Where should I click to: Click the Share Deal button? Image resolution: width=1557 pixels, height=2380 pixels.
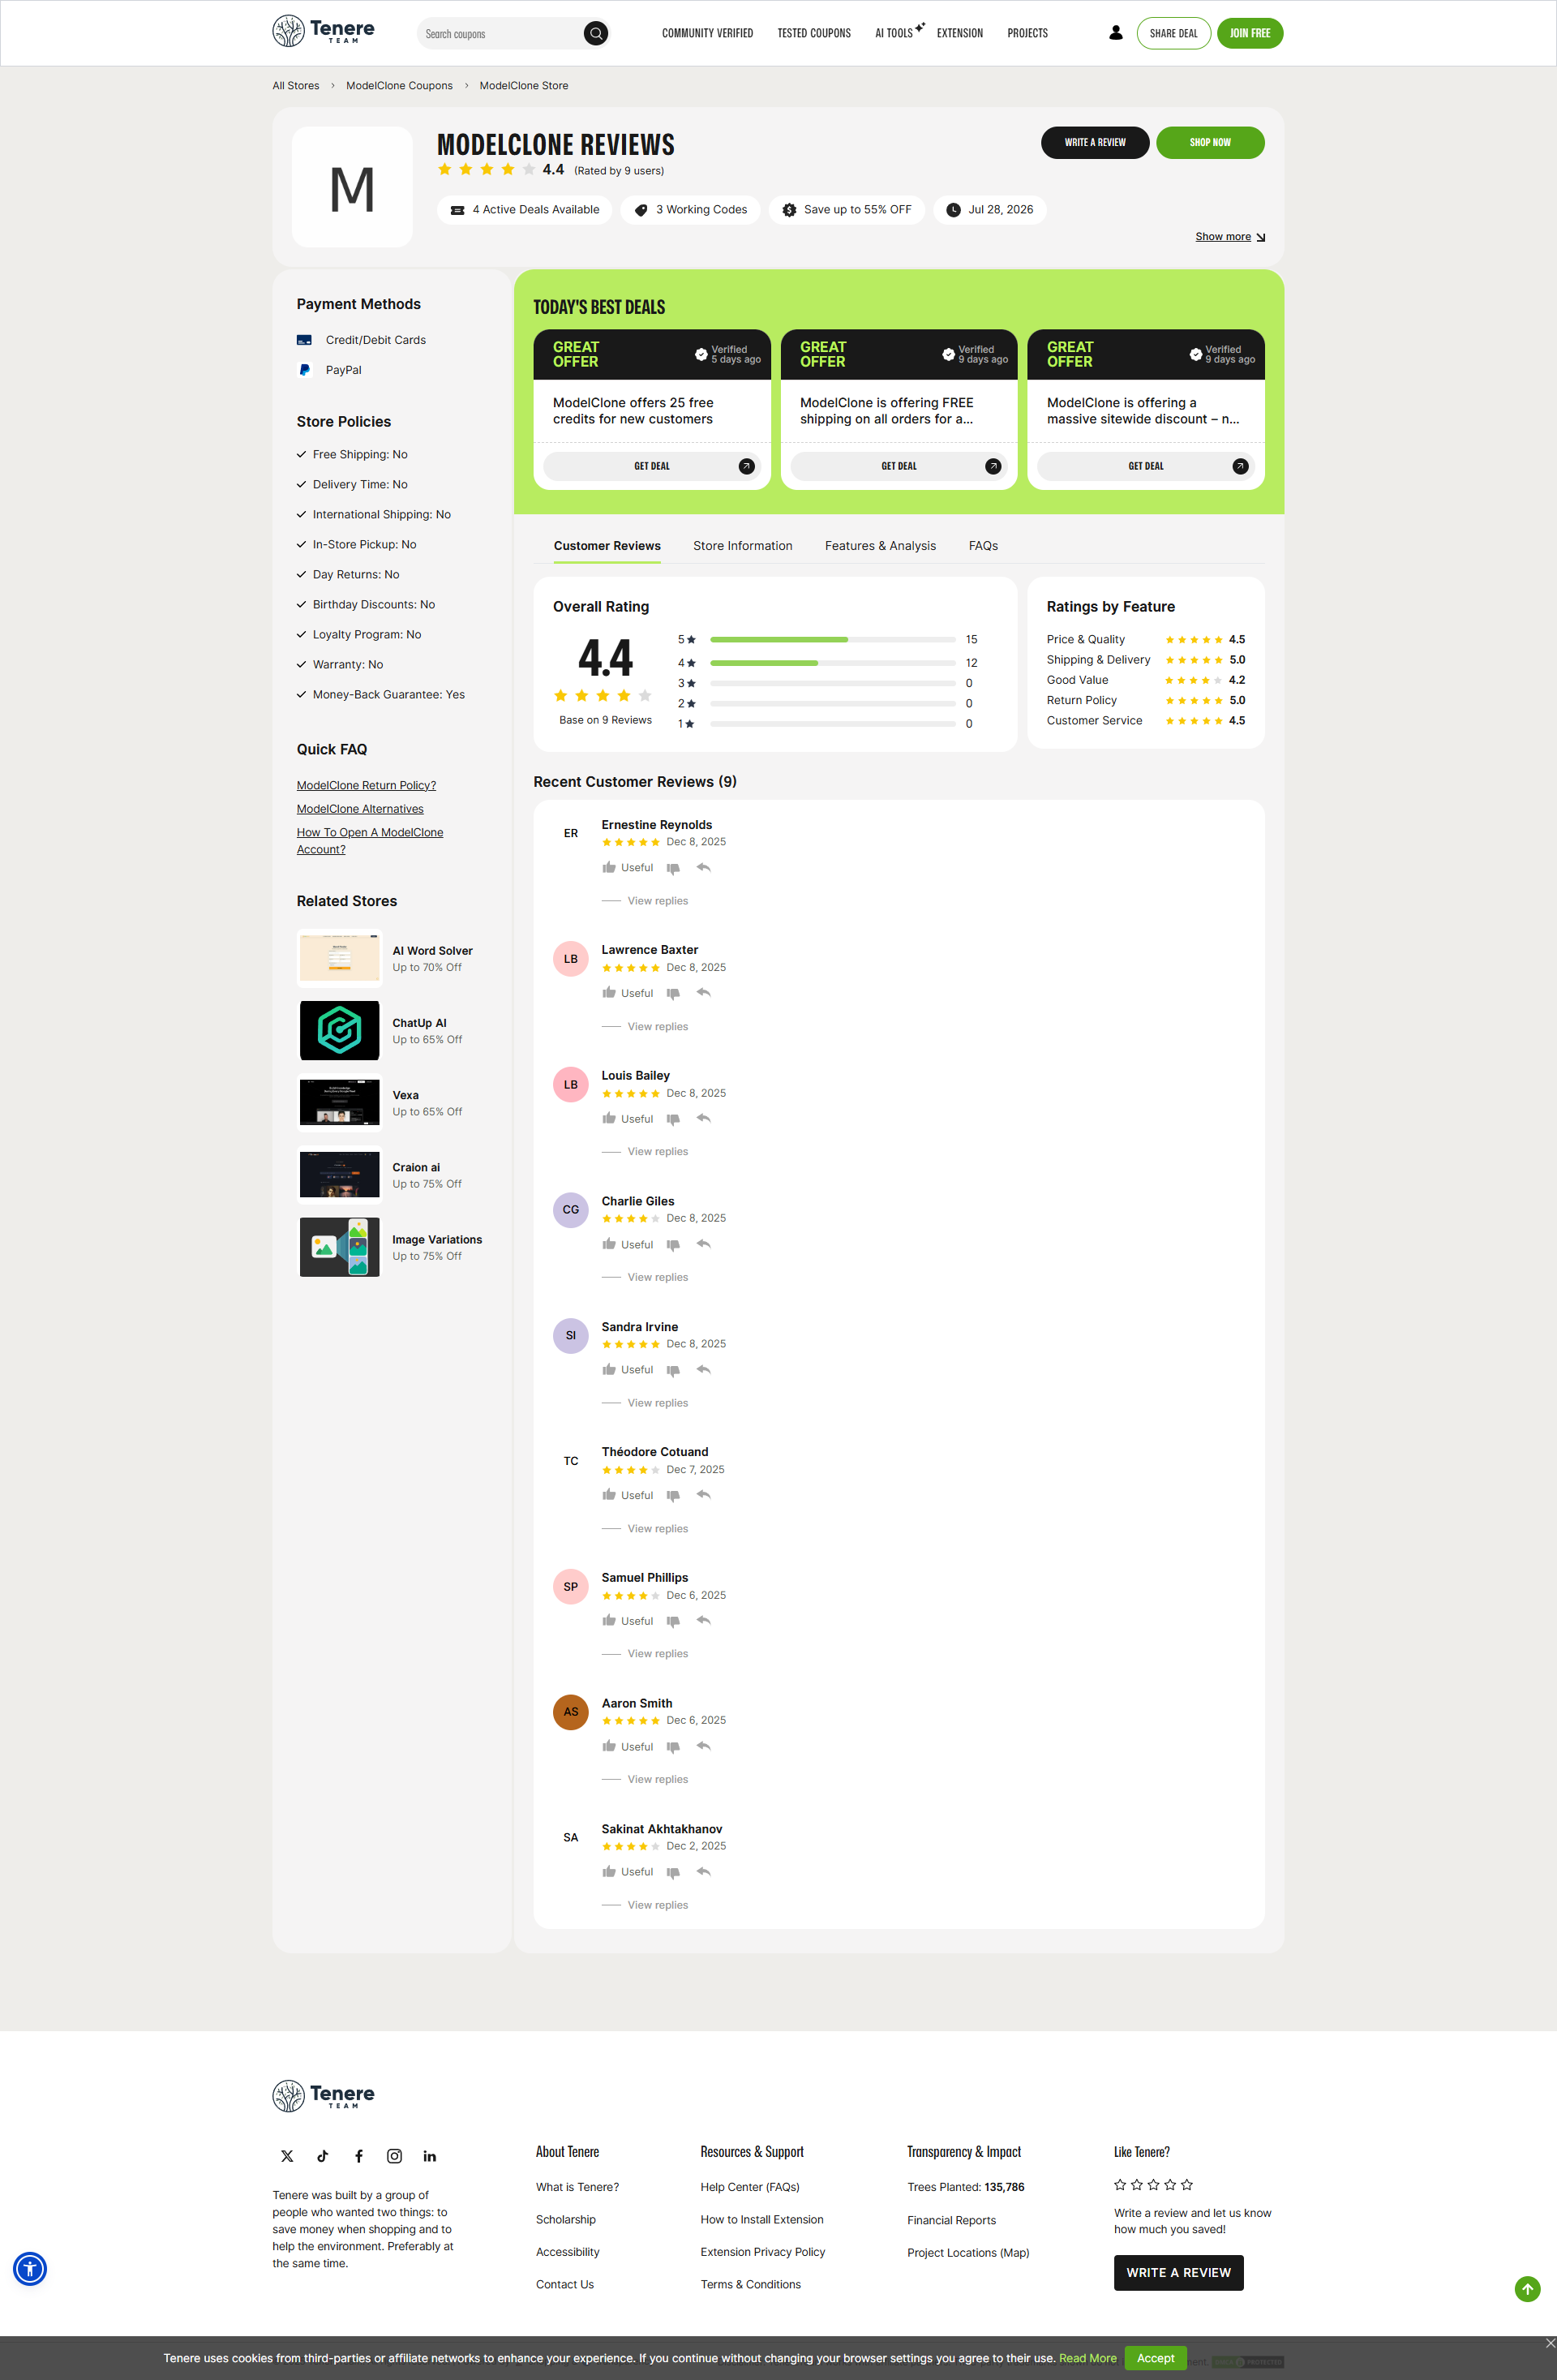(x=1173, y=33)
